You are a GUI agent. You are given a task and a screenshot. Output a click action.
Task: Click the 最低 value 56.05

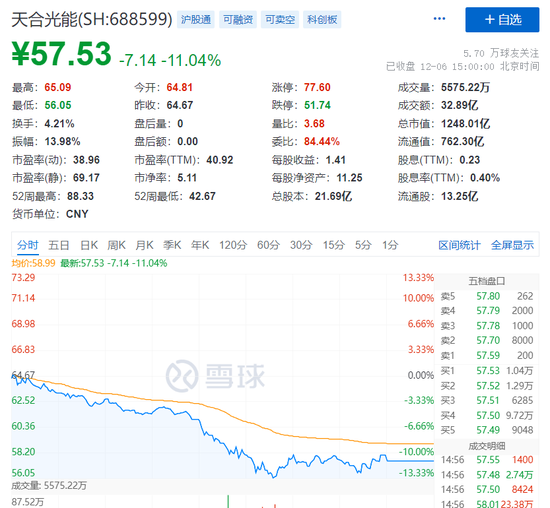(x=58, y=105)
